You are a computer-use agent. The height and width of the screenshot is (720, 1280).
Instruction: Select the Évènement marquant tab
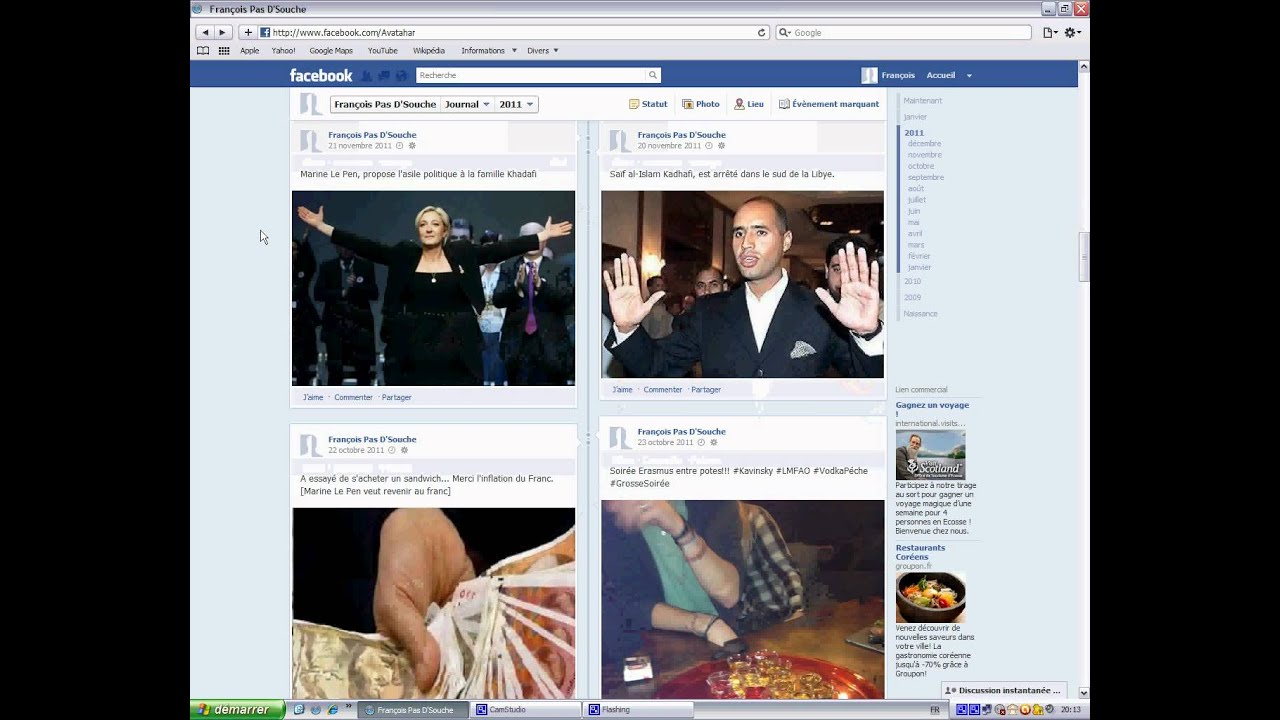coord(829,104)
